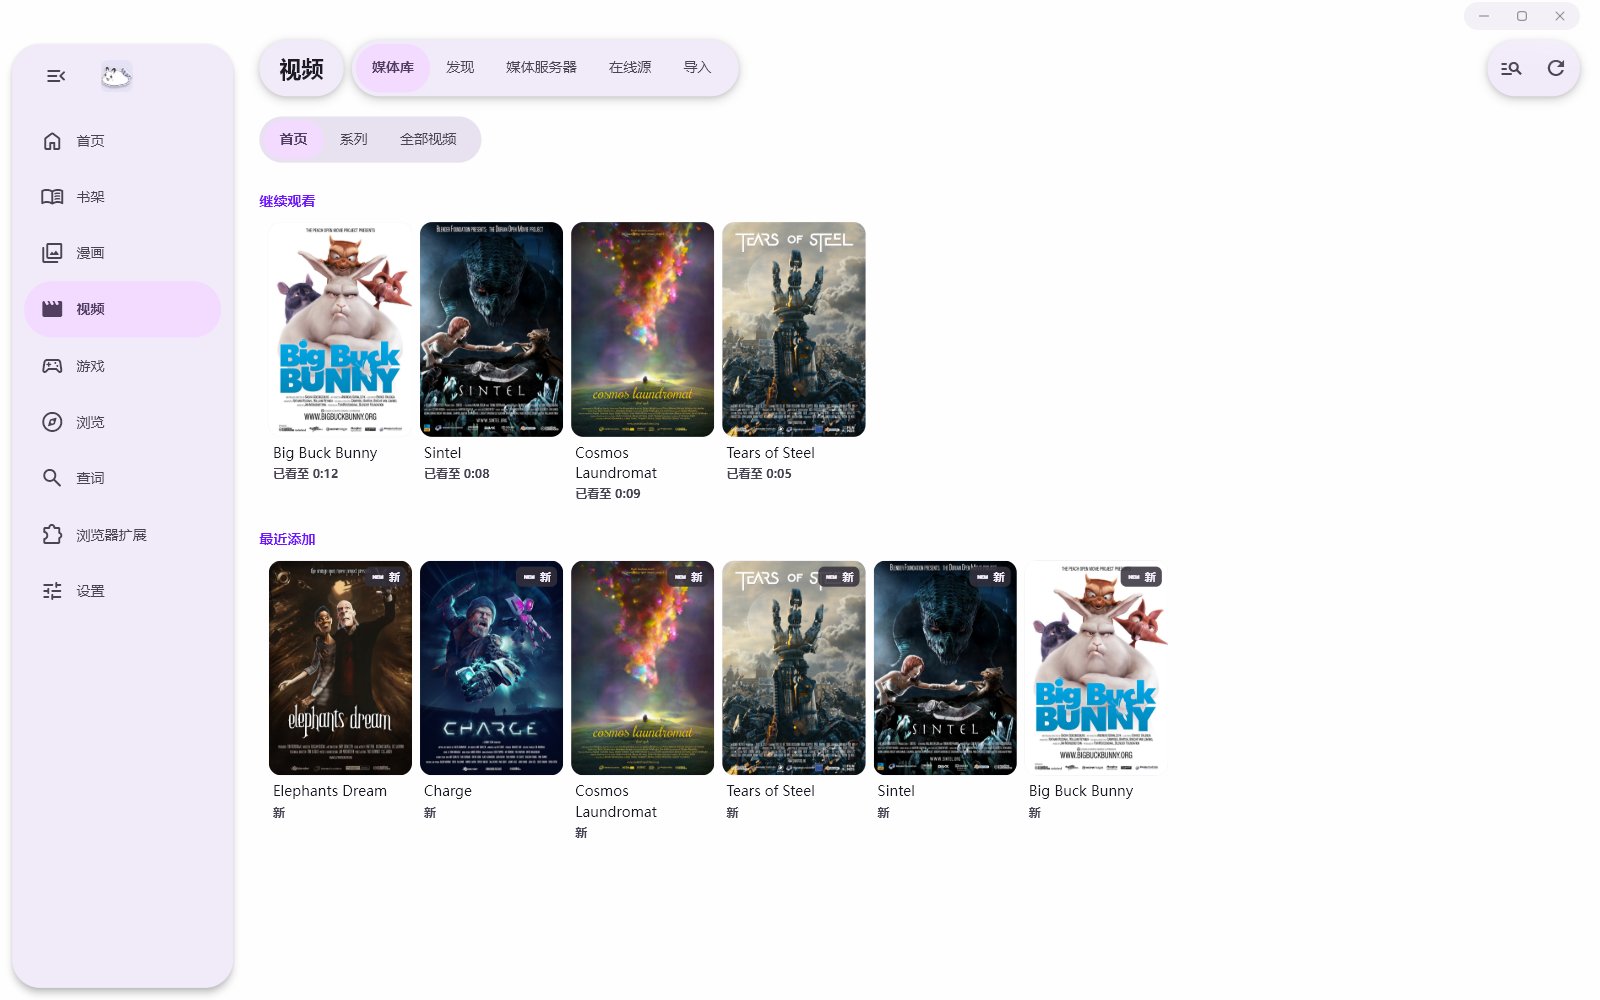Open Charge poster in recently added
This screenshot has height=1000, width=1600.
(491, 668)
